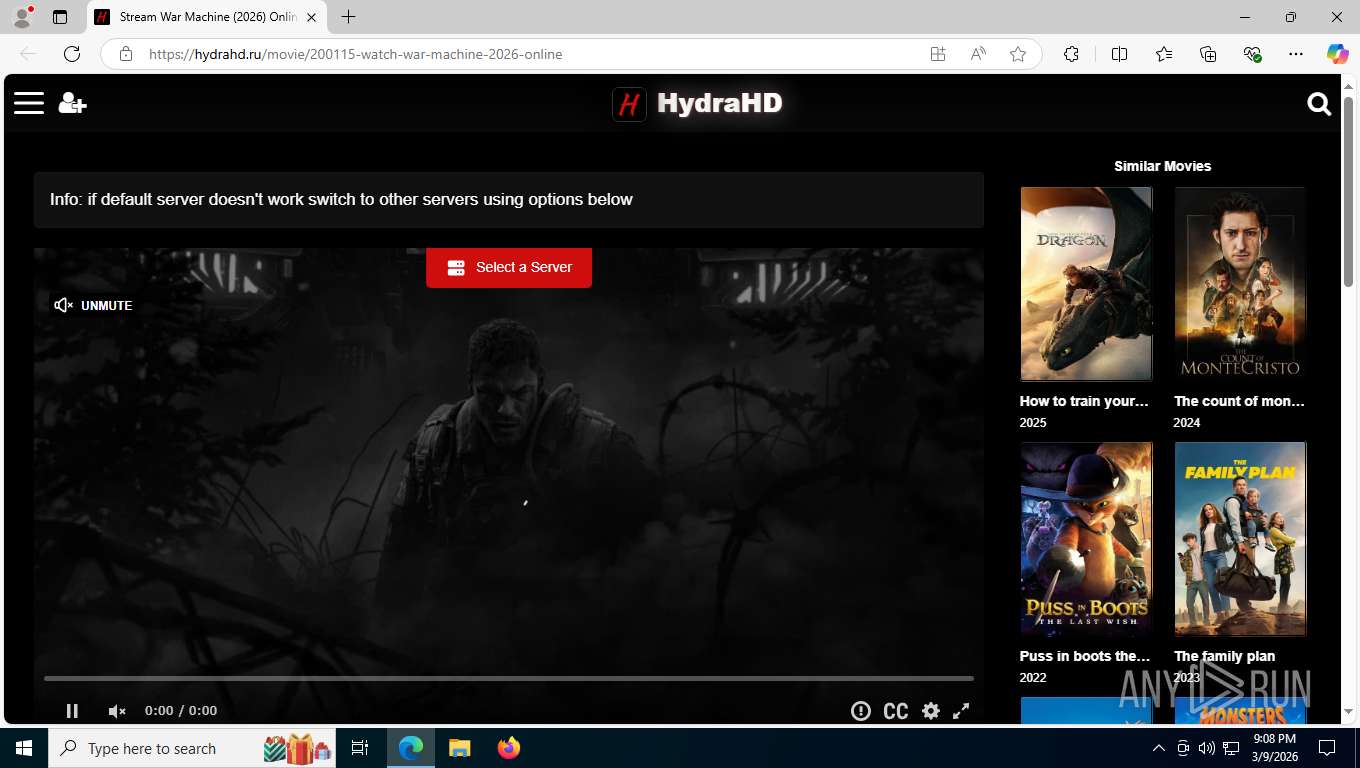
Task: Open Puss in Boots The Last Wish poster
Action: (1086, 539)
